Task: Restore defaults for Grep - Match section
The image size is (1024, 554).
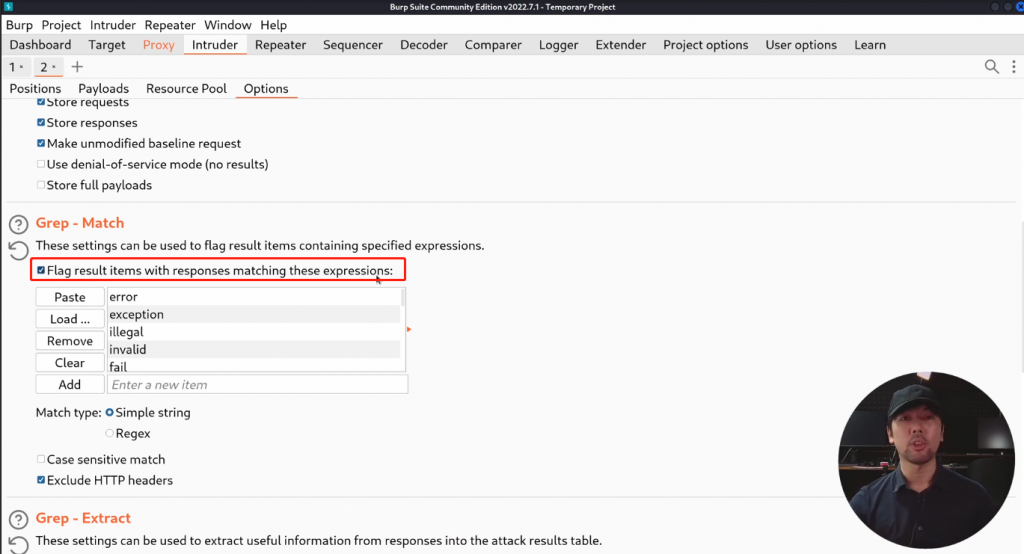Action: (x=18, y=250)
